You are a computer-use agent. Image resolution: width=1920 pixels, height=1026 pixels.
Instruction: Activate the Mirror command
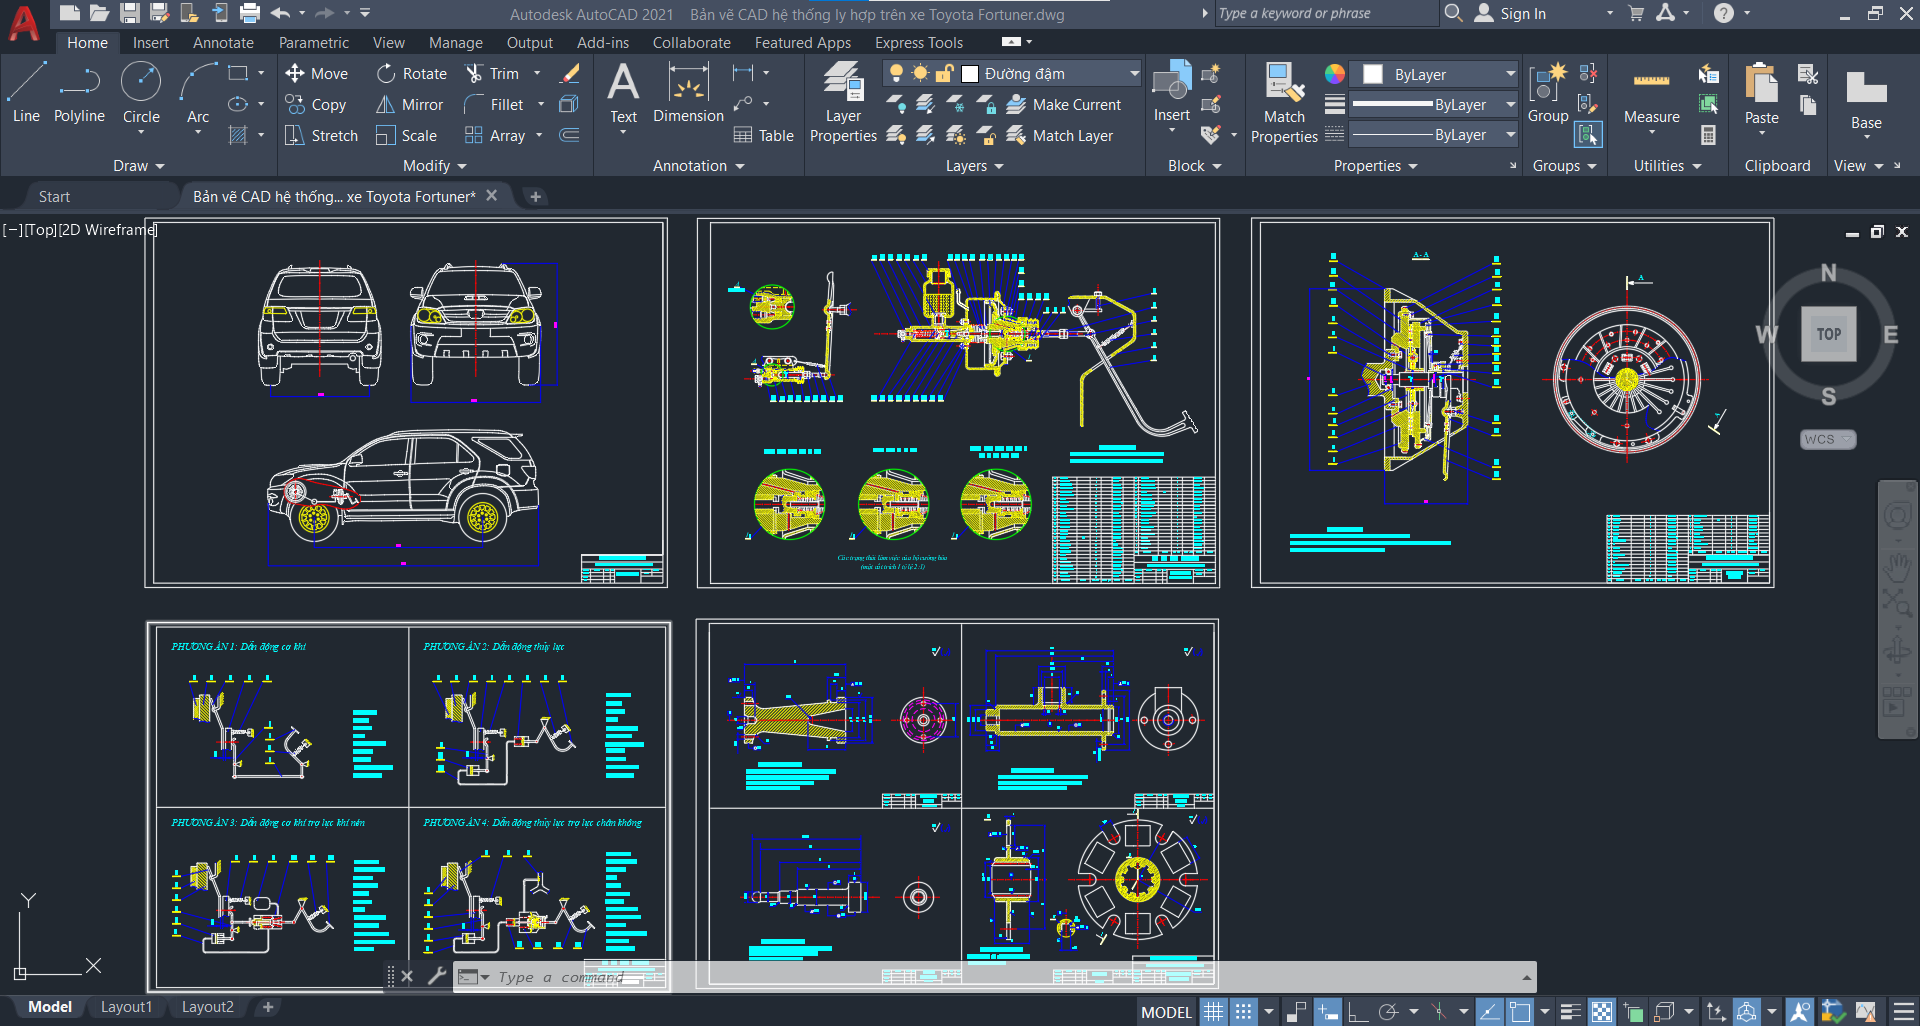point(409,104)
